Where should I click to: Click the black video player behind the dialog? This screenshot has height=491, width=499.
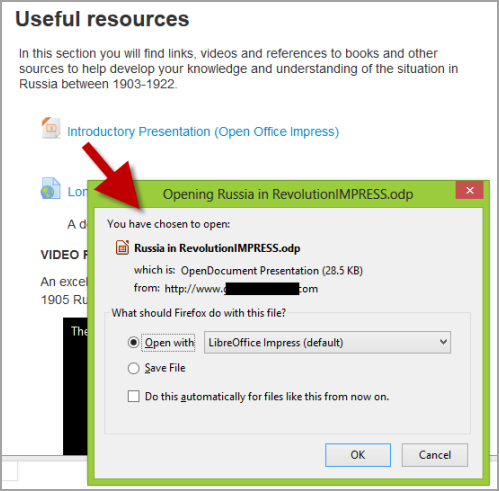(x=75, y=386)
